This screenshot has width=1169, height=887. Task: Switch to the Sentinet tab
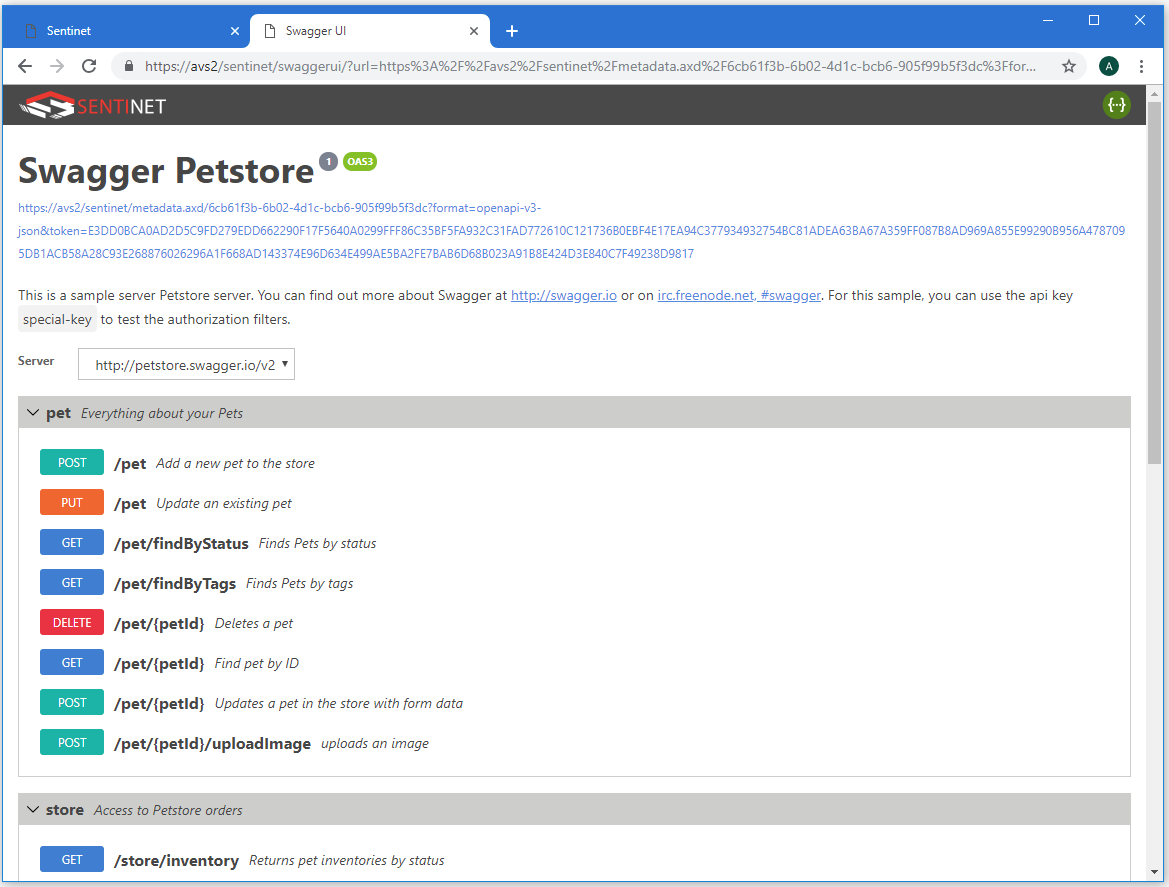point(125,31)
